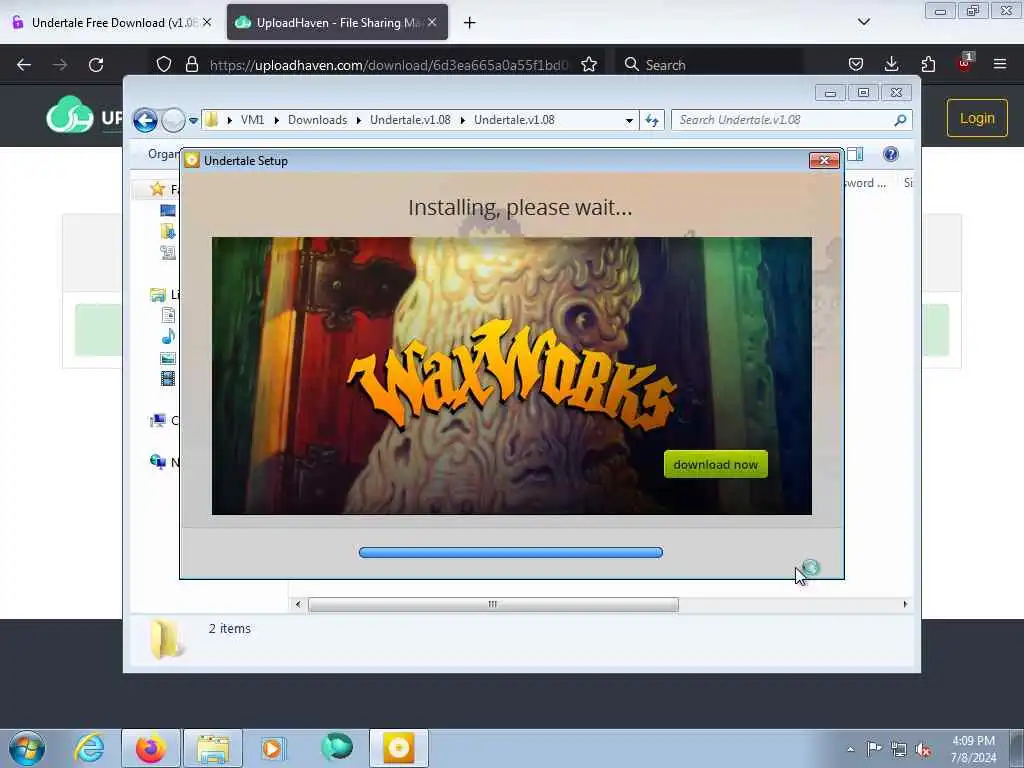Show hidden system tray icons
Viewport: 1024px width, 768px height.
coord(850,749)
